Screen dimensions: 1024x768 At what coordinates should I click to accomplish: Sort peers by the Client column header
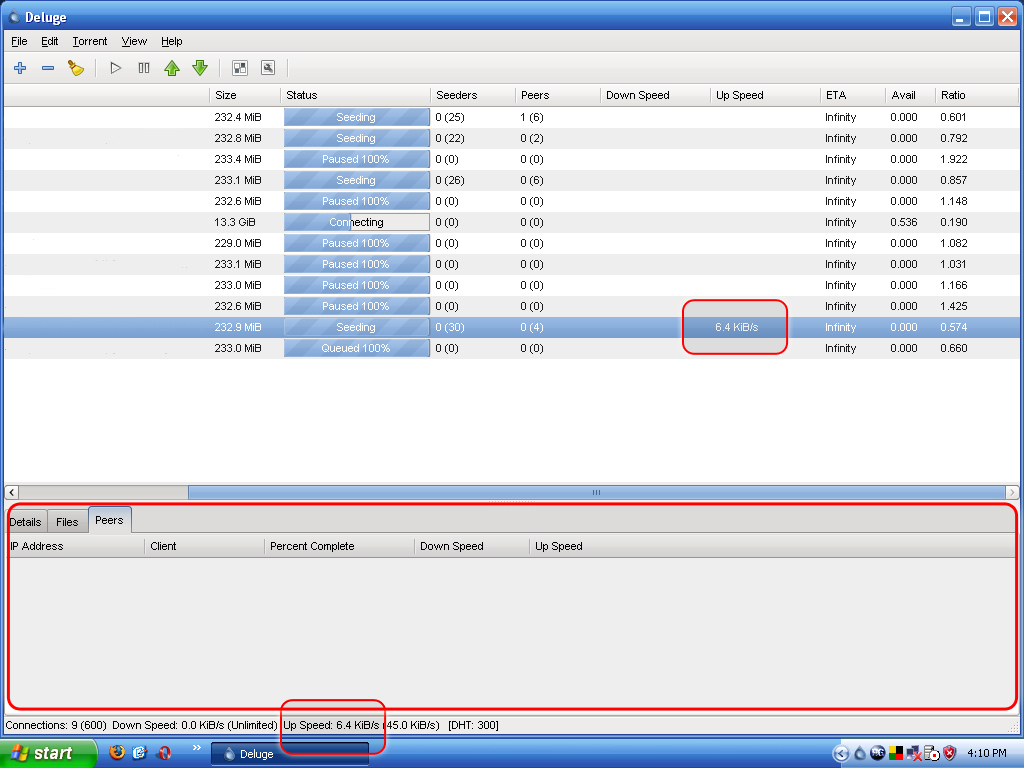(x=204, y=547)
